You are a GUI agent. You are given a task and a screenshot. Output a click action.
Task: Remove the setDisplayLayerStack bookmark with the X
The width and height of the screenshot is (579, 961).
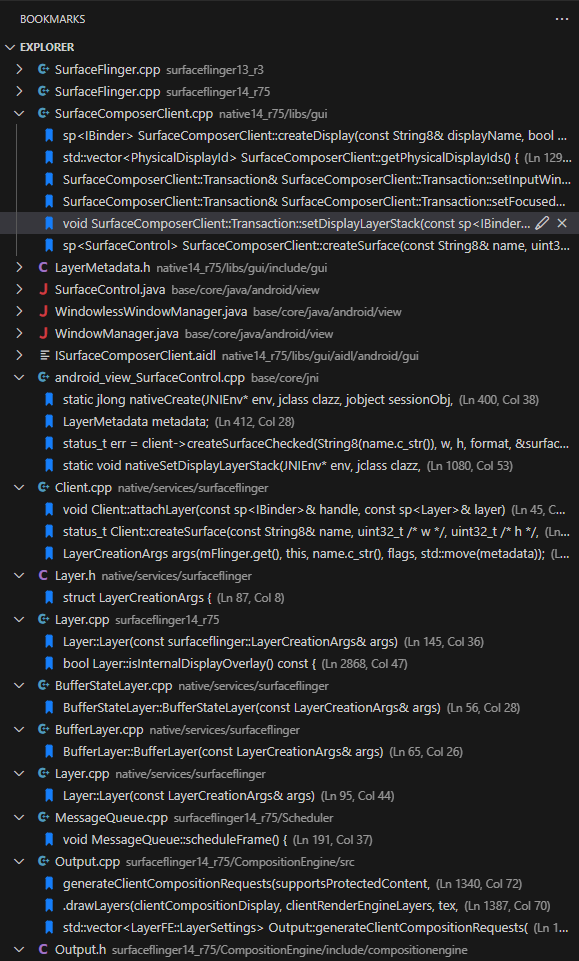pos(562,223)
